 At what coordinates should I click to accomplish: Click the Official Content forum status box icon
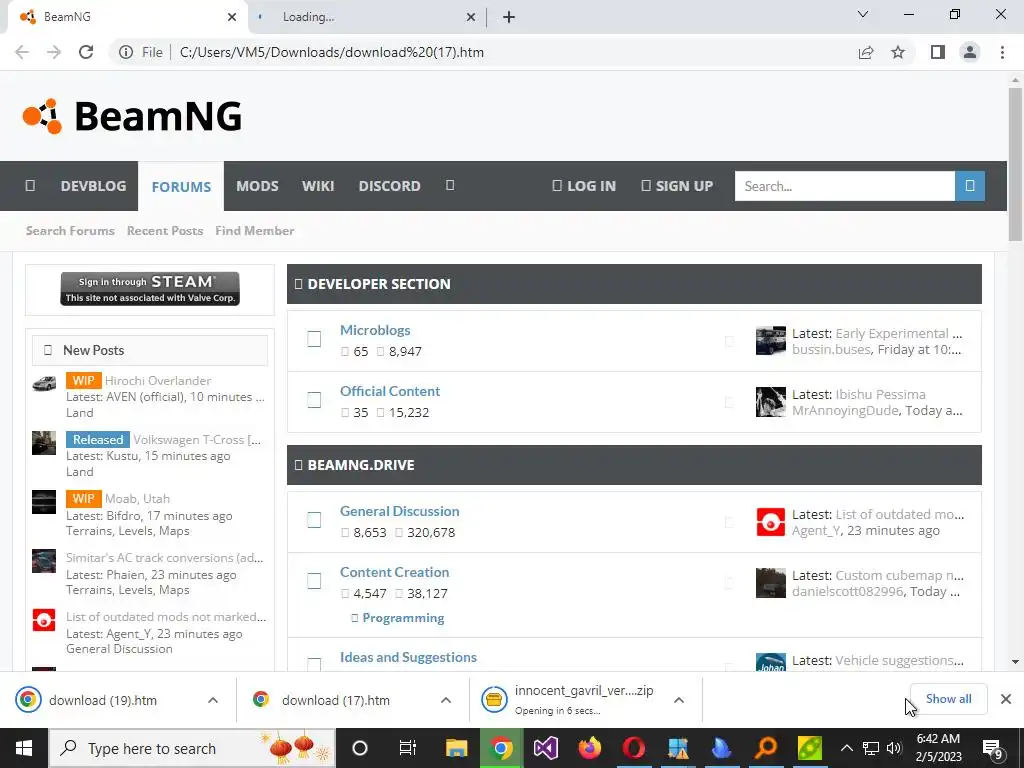(314, 400)
